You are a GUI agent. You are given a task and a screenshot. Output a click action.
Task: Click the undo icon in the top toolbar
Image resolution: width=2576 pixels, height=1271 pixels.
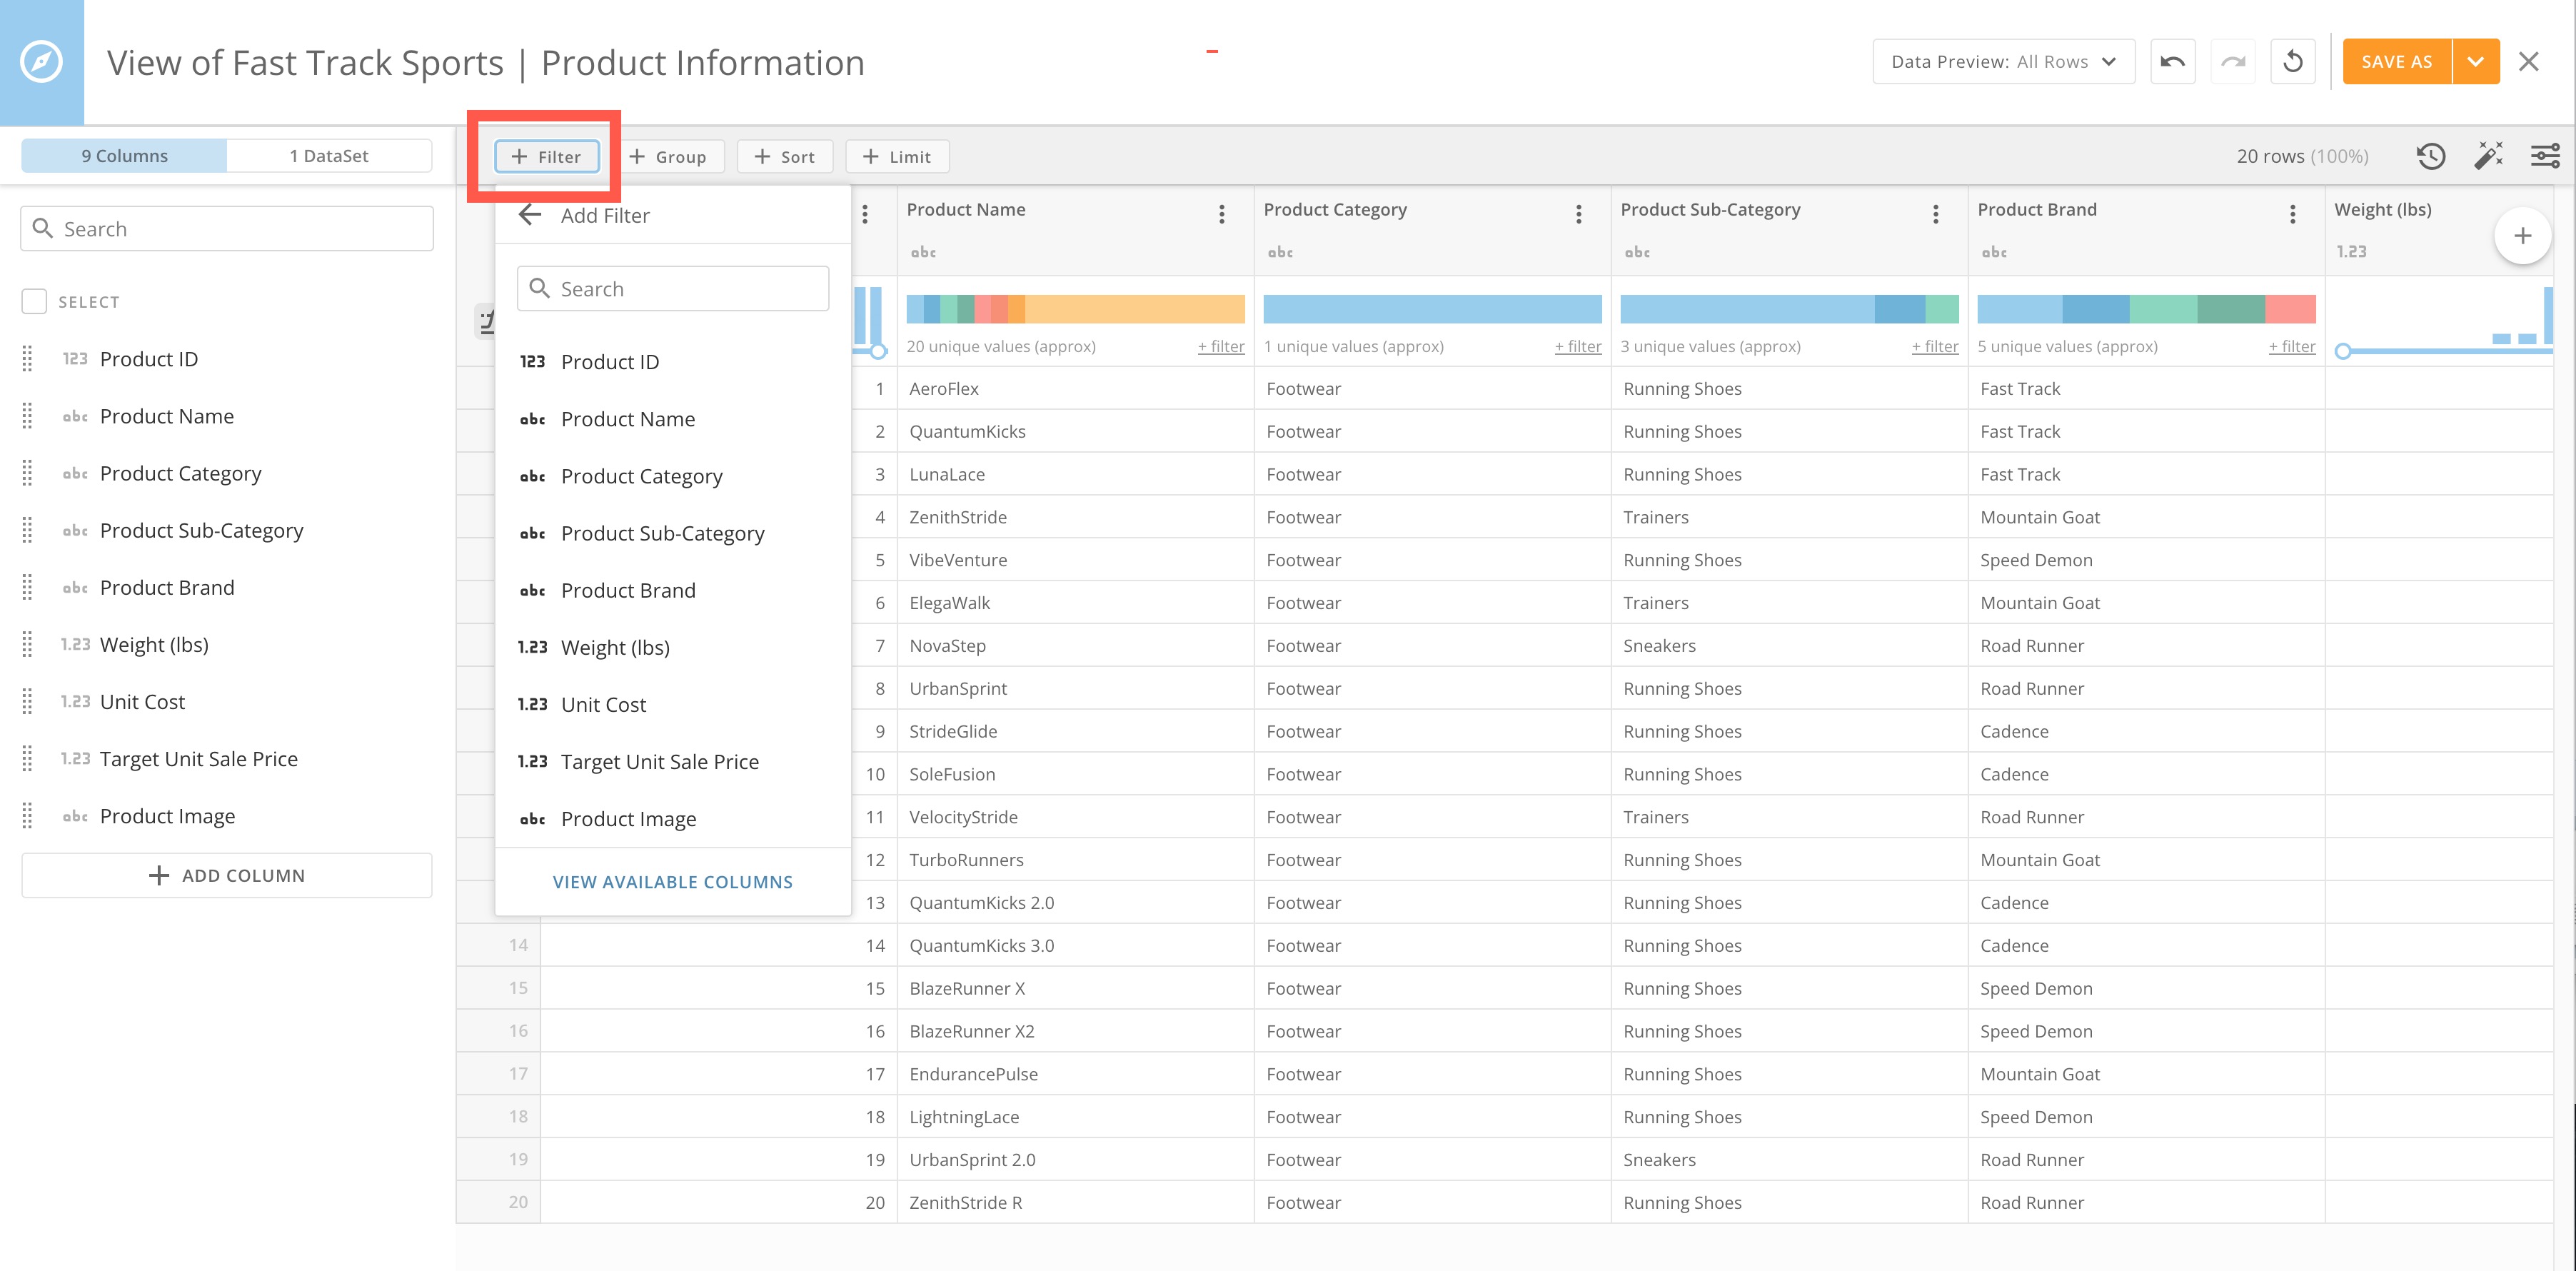(2172, 61)
